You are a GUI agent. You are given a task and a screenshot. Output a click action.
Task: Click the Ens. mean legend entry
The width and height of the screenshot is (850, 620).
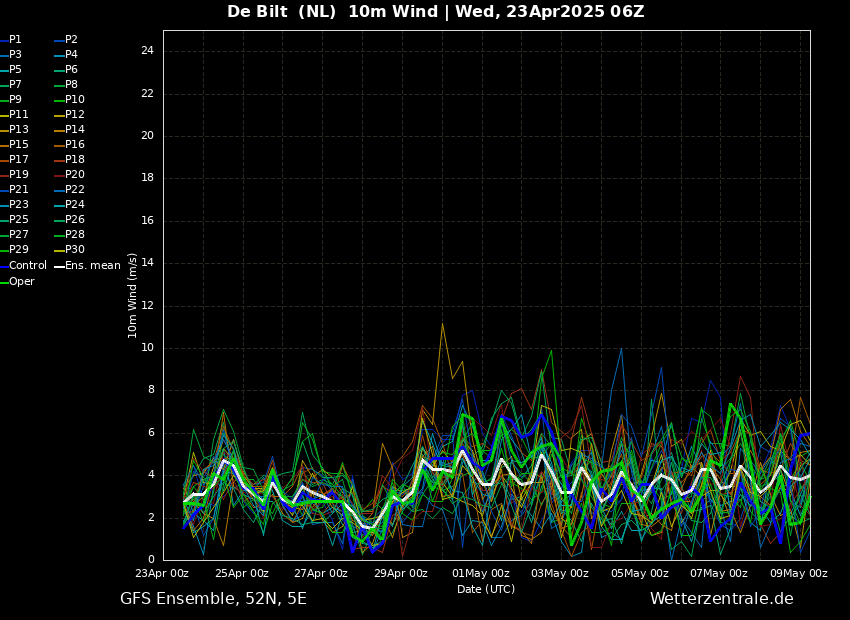click(92, 266)
